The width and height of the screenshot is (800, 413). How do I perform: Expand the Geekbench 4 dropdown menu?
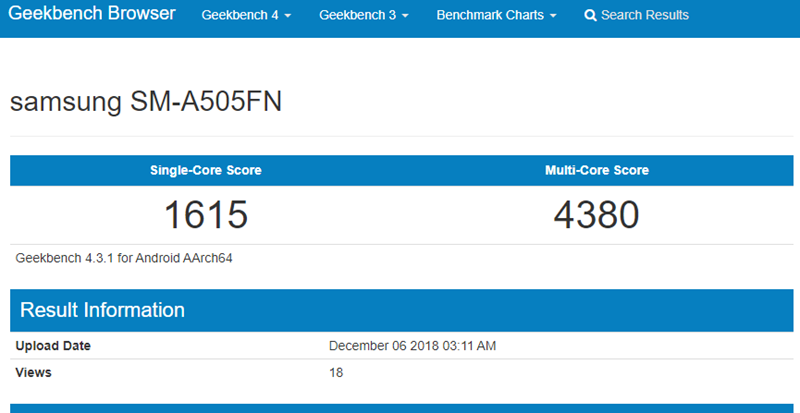[246, 15]
